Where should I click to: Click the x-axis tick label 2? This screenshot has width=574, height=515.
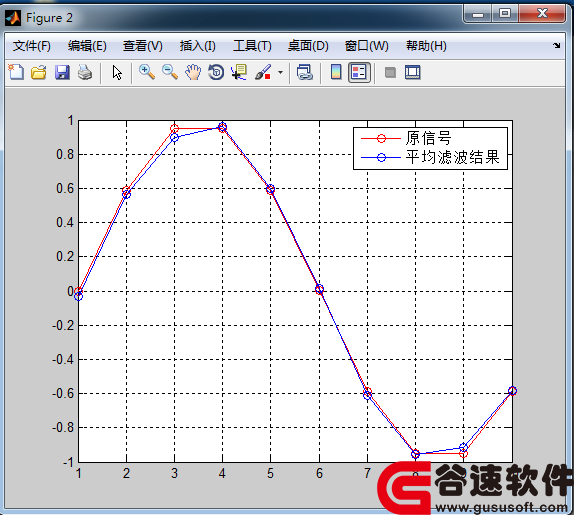click(x=126, y=474)
